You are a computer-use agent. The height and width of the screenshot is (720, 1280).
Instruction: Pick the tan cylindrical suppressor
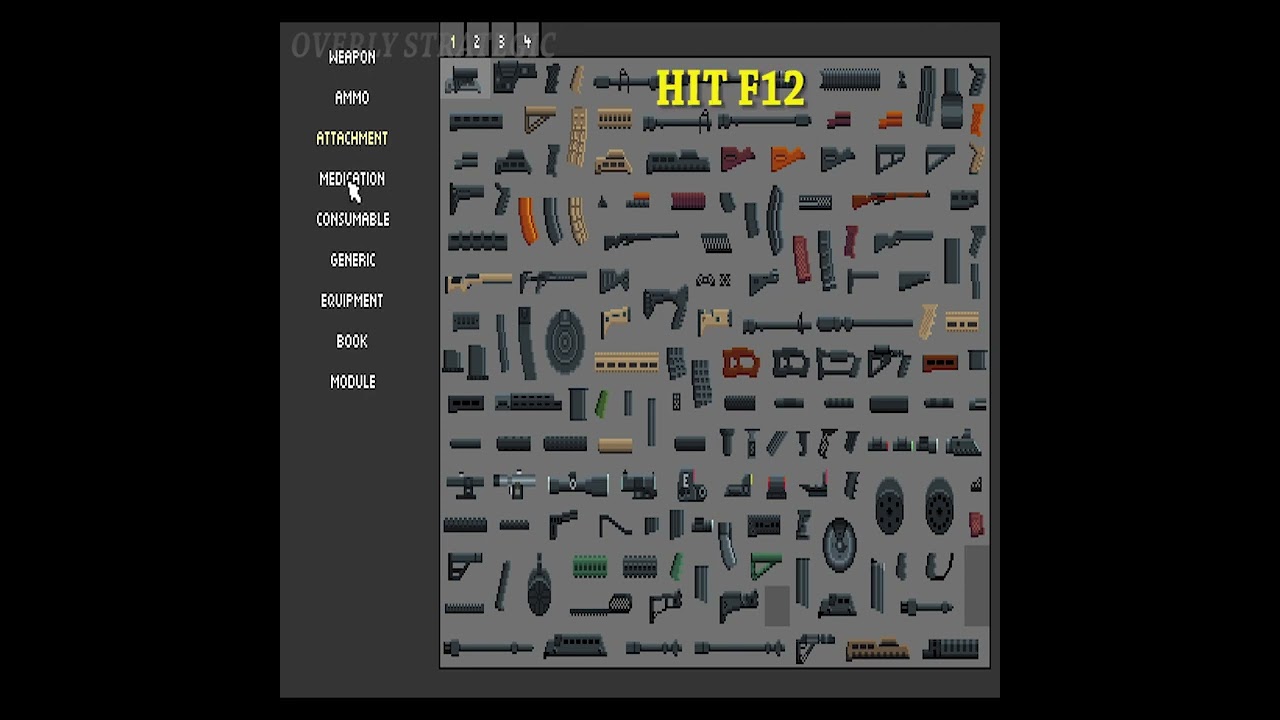pos(615,445)
